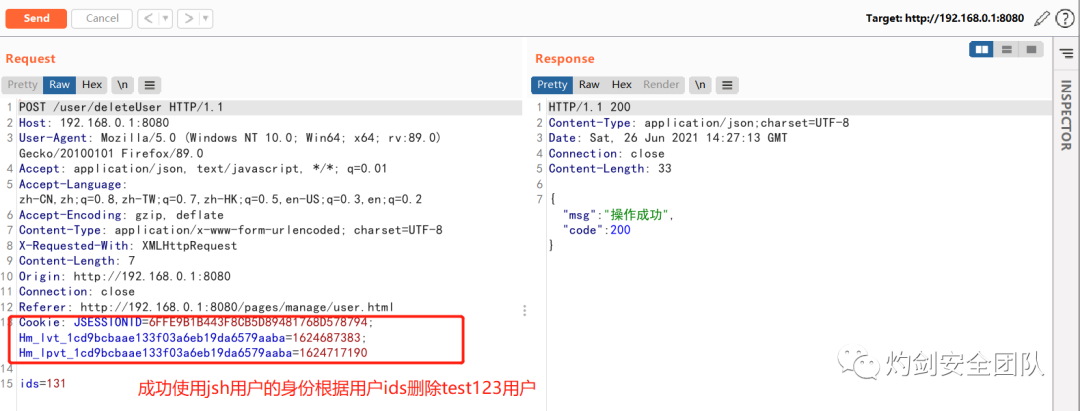Click the HTTP/1.1 200 status line
This screenshot has height=411, width=1080.
coord(589,107)
